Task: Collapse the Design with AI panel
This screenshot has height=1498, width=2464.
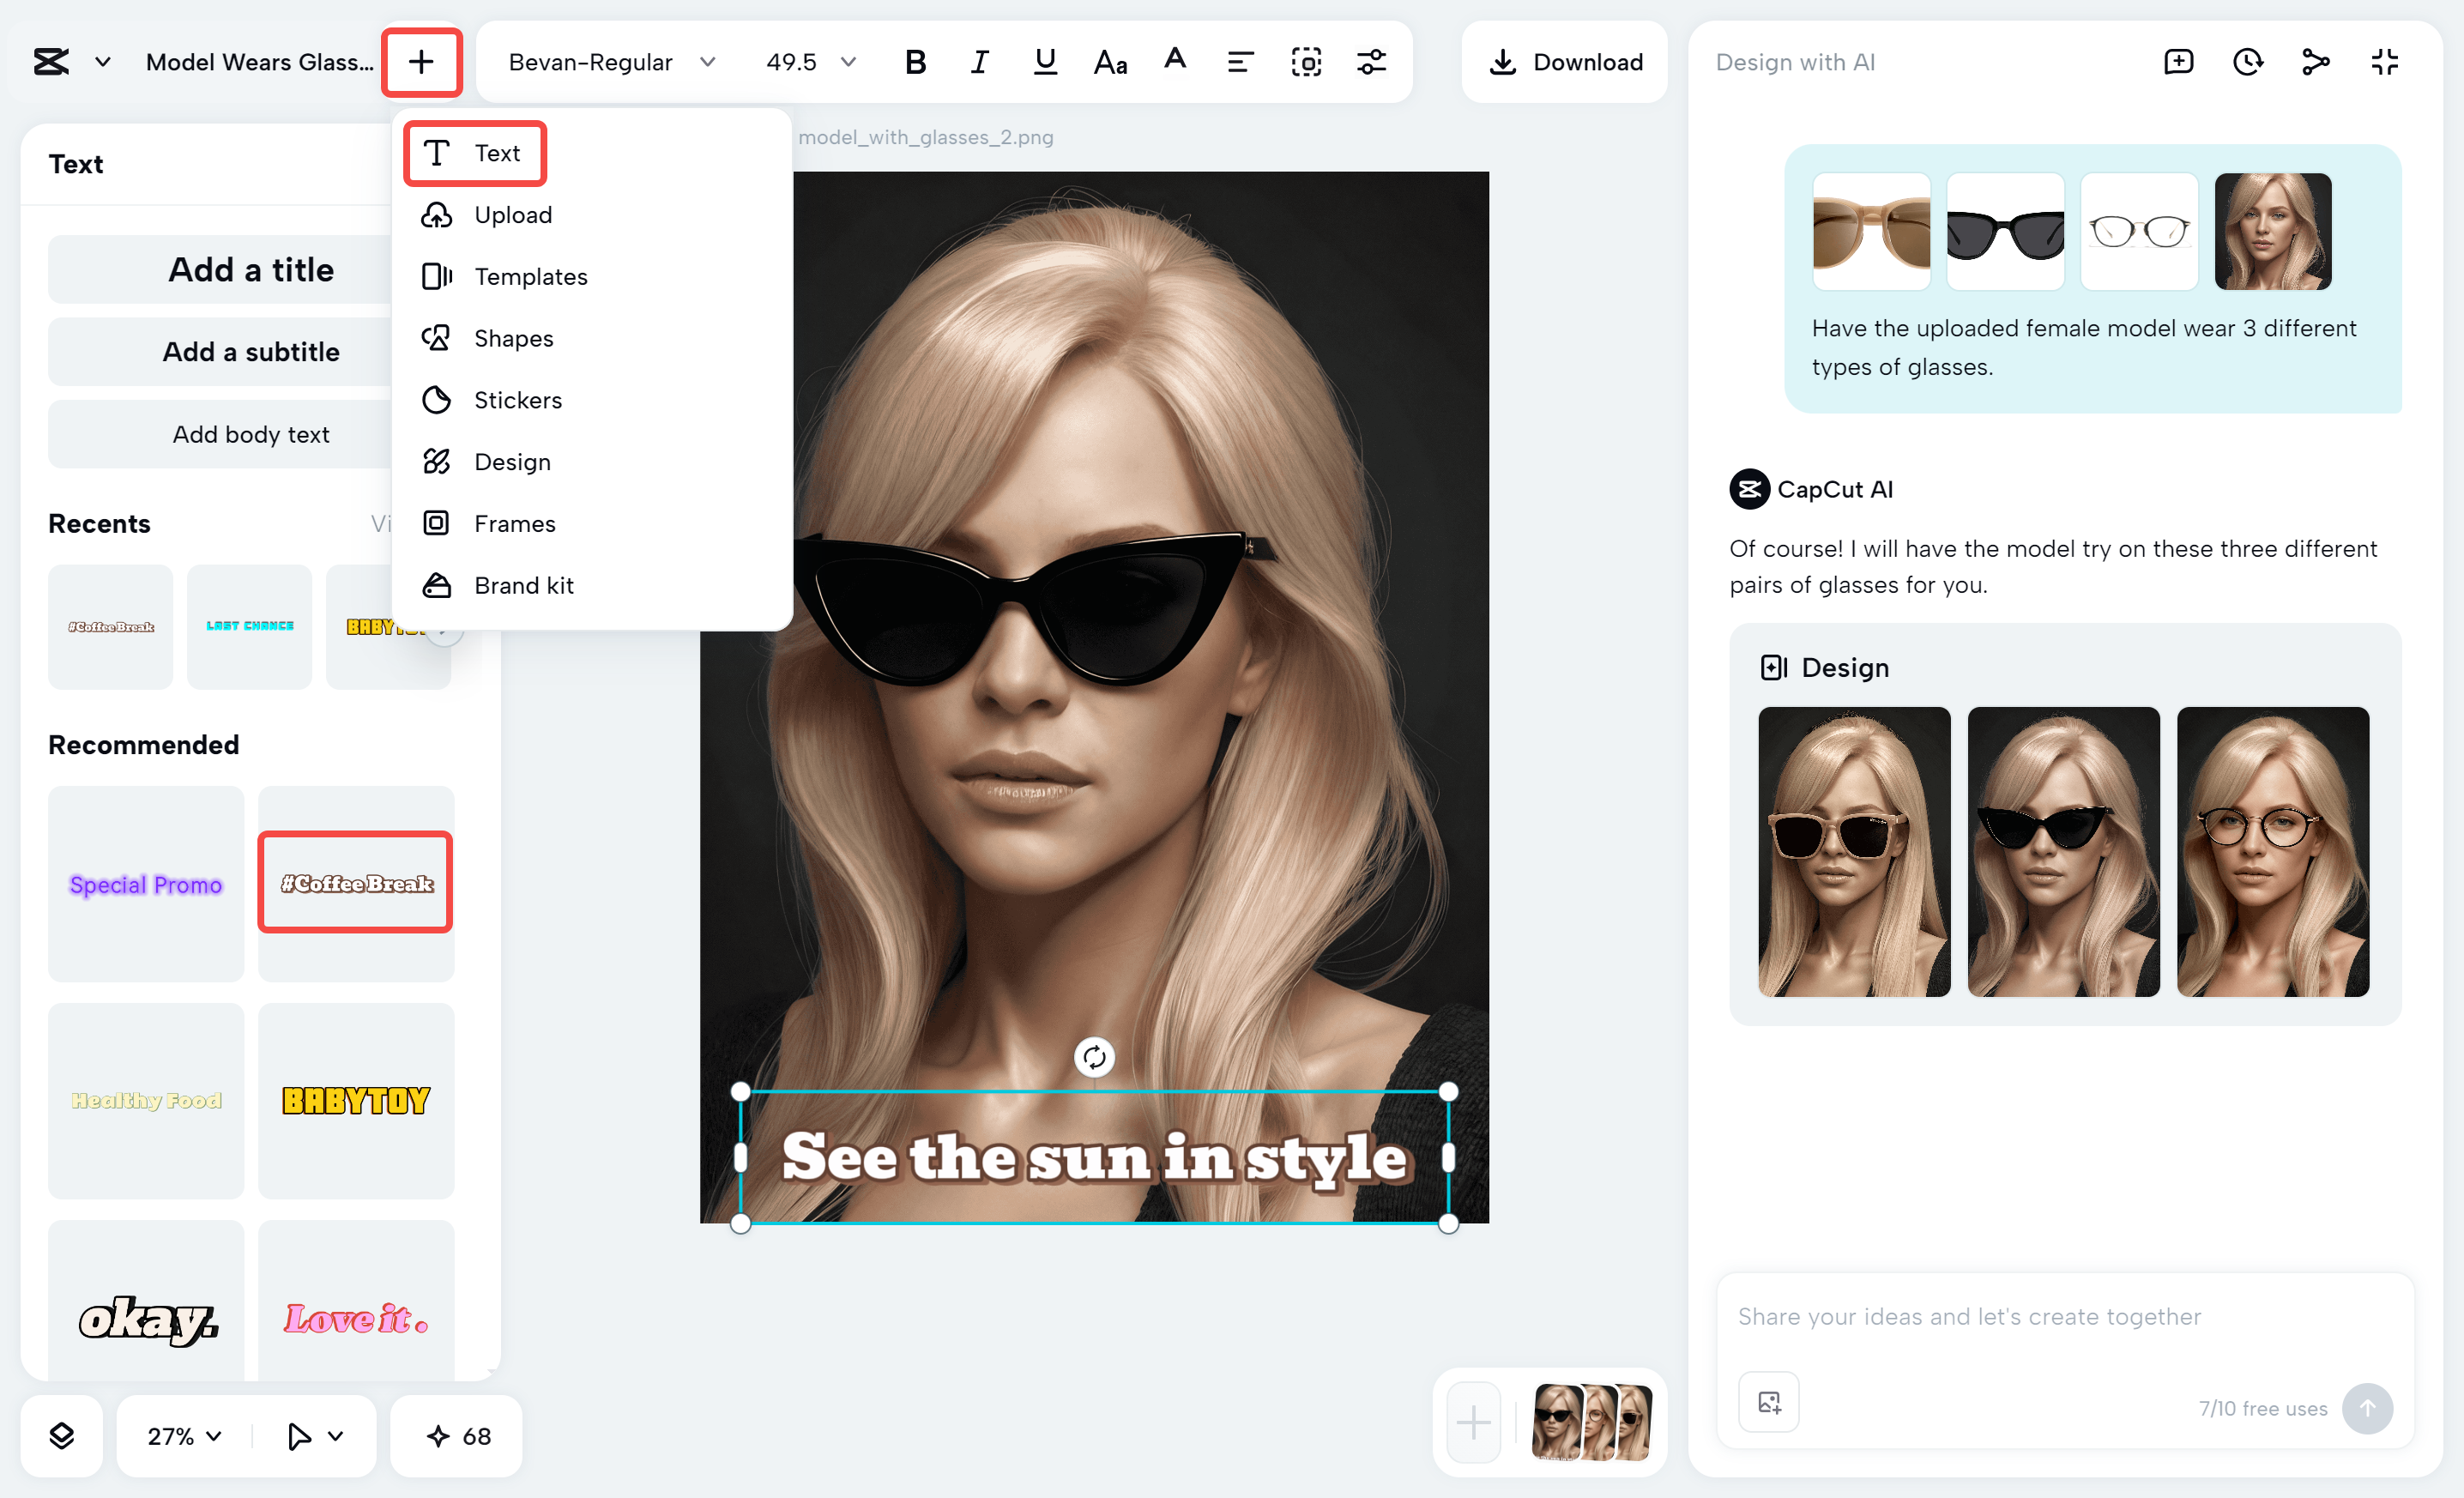Action: [x=2383, y=61]
